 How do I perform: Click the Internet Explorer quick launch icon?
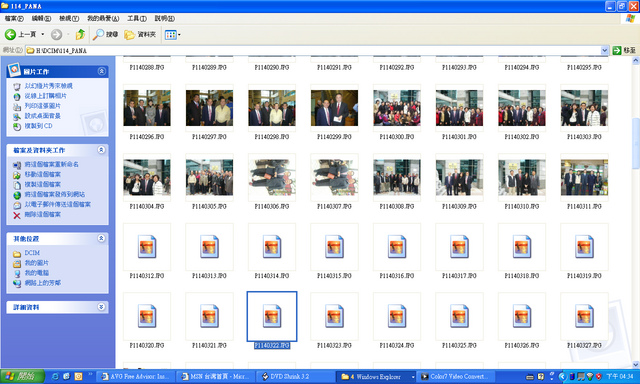pyautogui.click(x=55, y=377)
